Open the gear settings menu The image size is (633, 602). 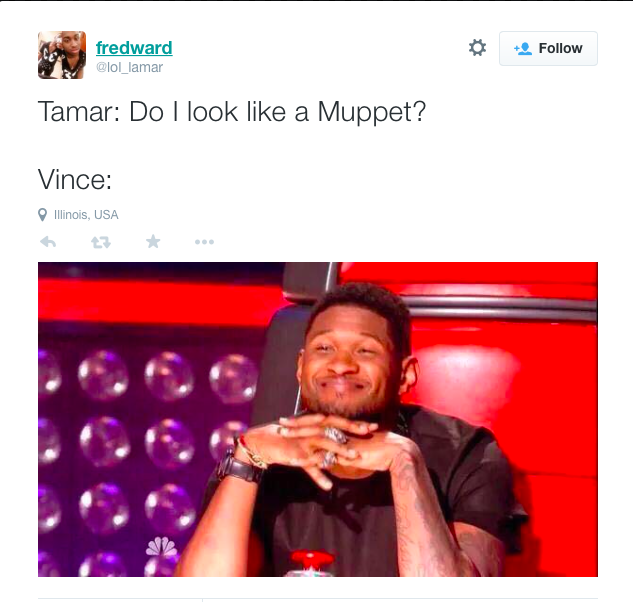click(477, 48)
